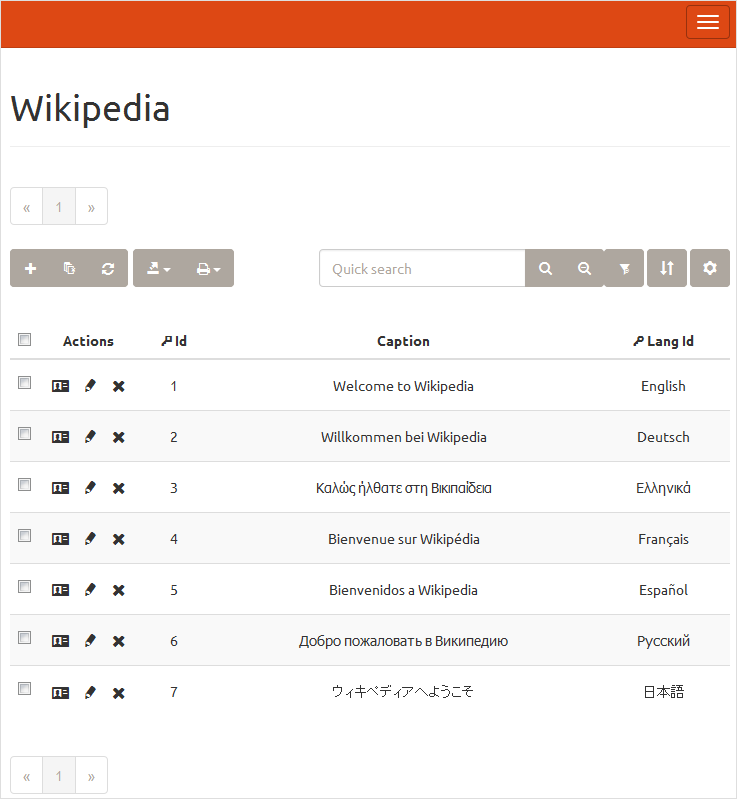
Task: Click the Deutsch language cell
Action: click(x=663, y=437)
